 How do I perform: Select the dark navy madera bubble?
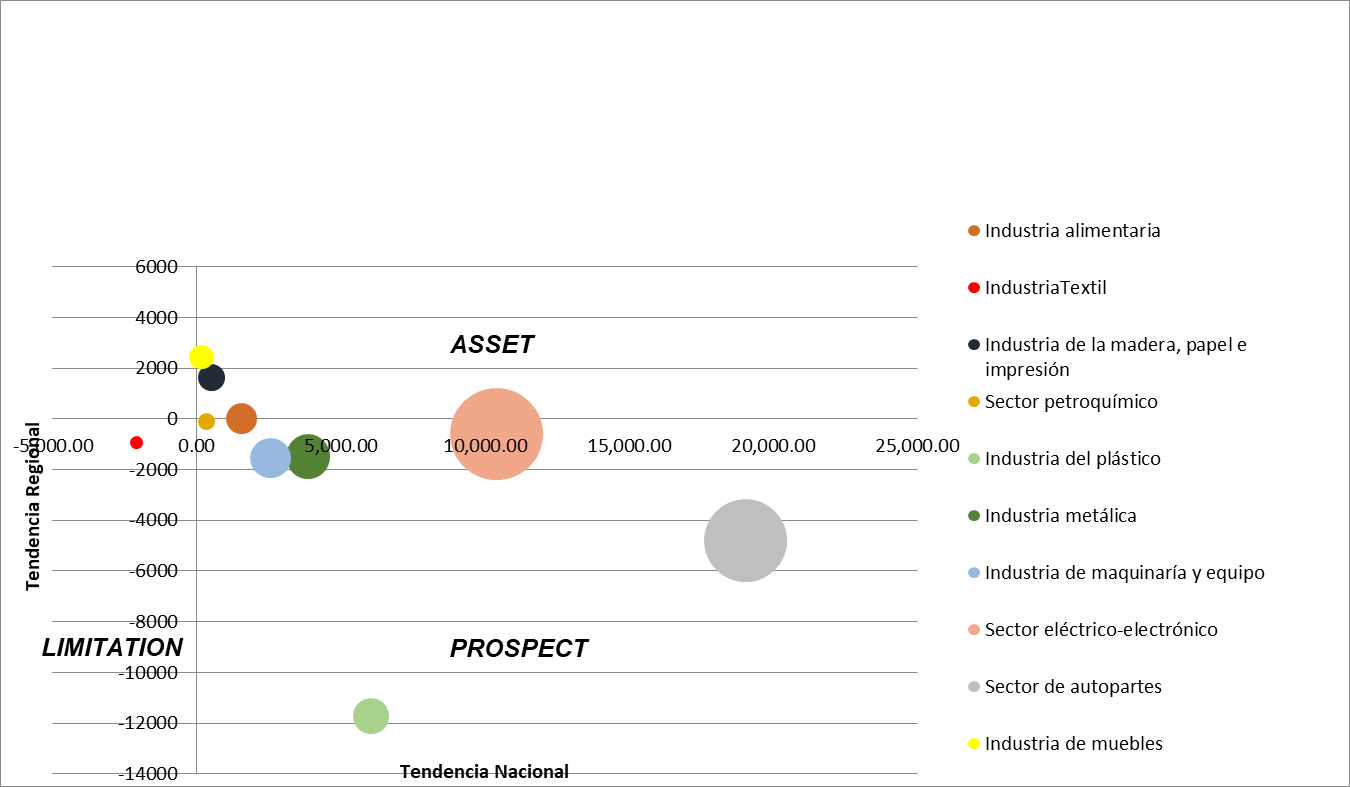pos(211,378)
